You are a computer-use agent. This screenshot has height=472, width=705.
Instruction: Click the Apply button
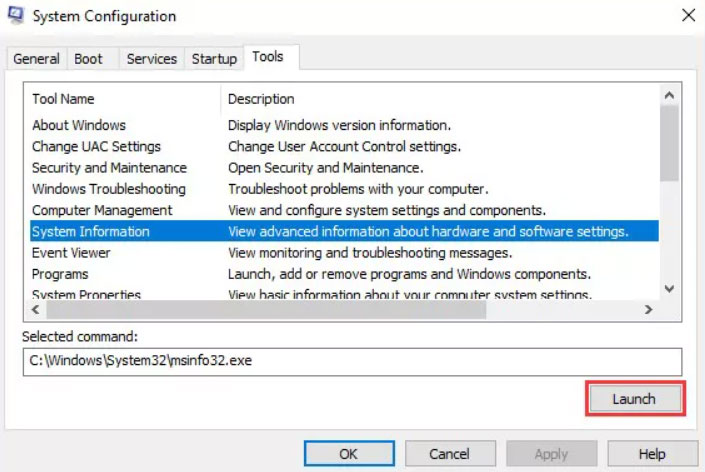552,454
